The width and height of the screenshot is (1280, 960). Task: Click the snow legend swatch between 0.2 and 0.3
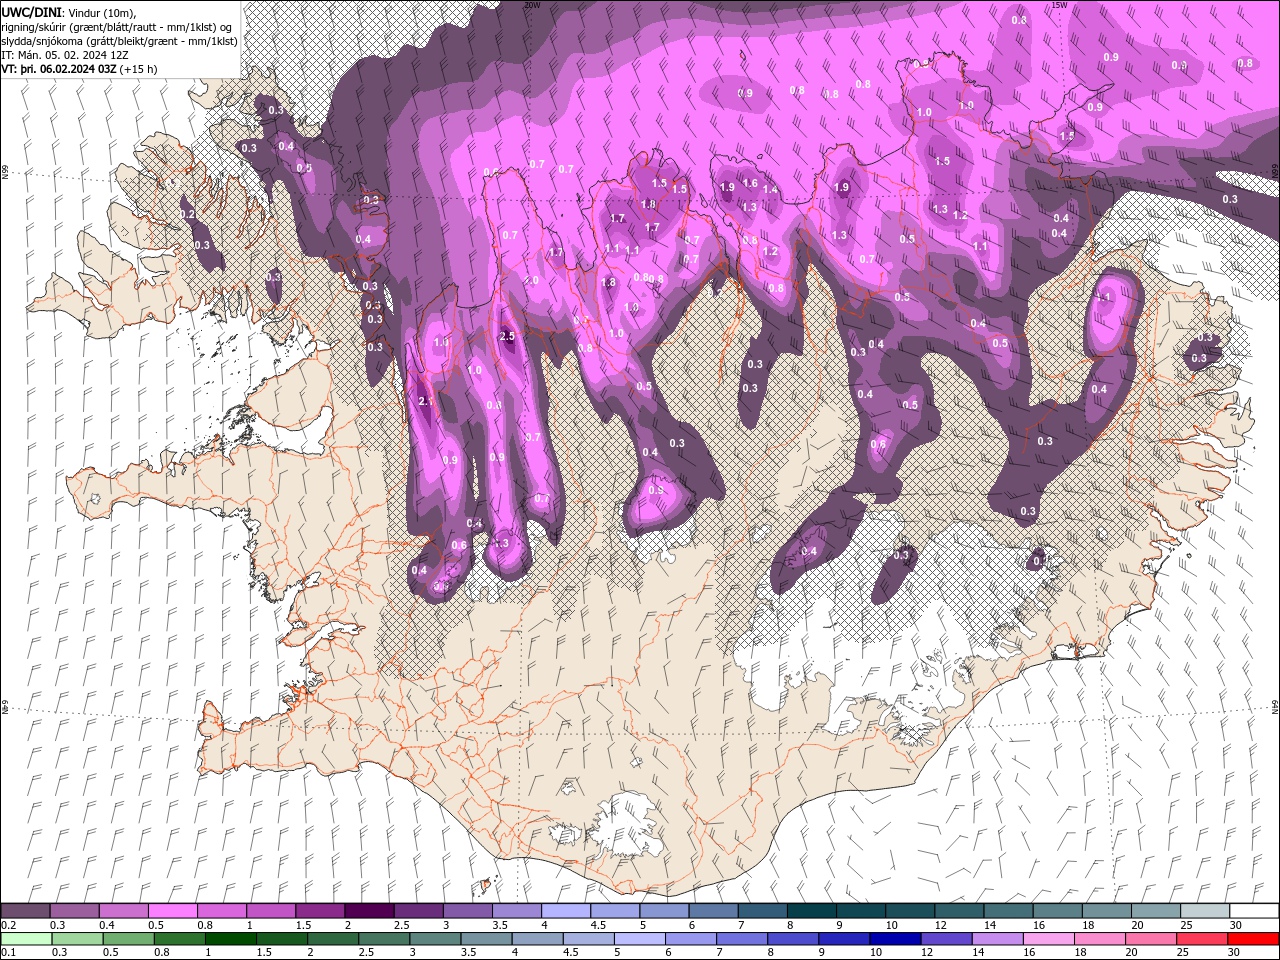25,910
